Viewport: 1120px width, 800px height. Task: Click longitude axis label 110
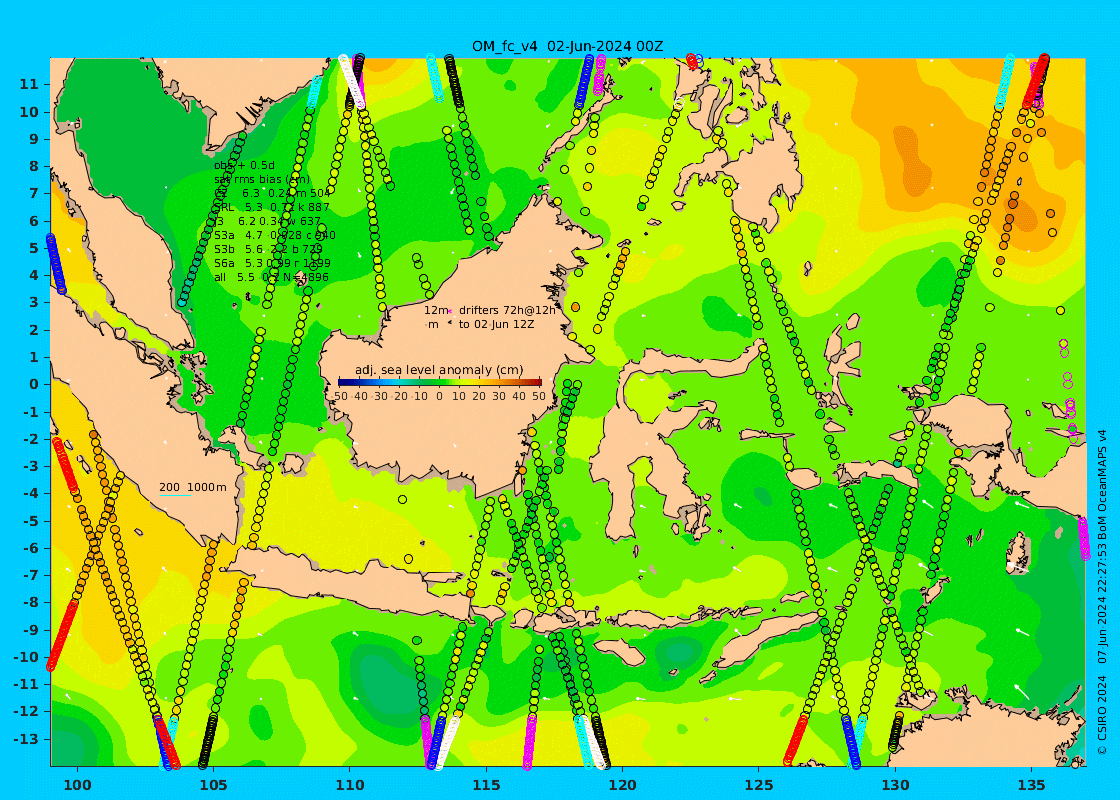click(x=350, y=785)
